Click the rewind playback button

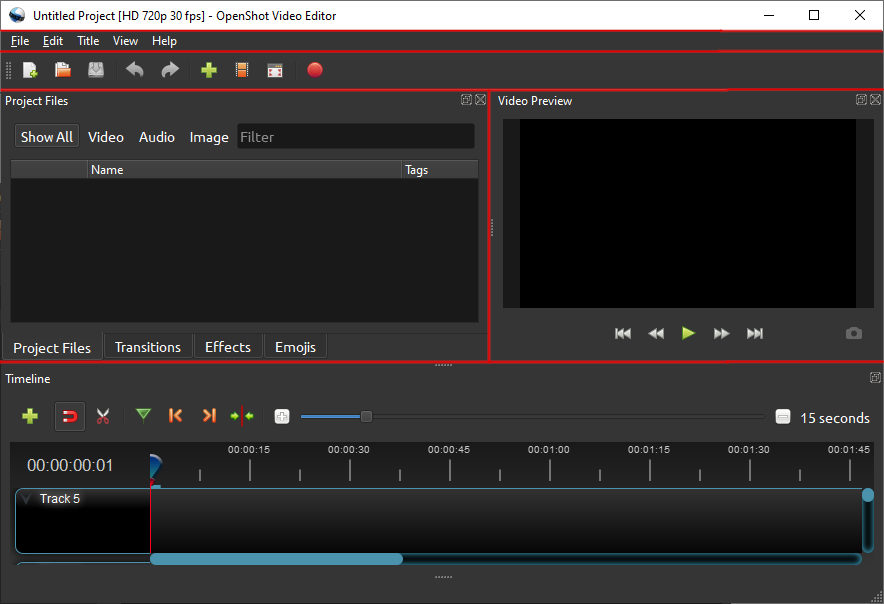point(656,333)
